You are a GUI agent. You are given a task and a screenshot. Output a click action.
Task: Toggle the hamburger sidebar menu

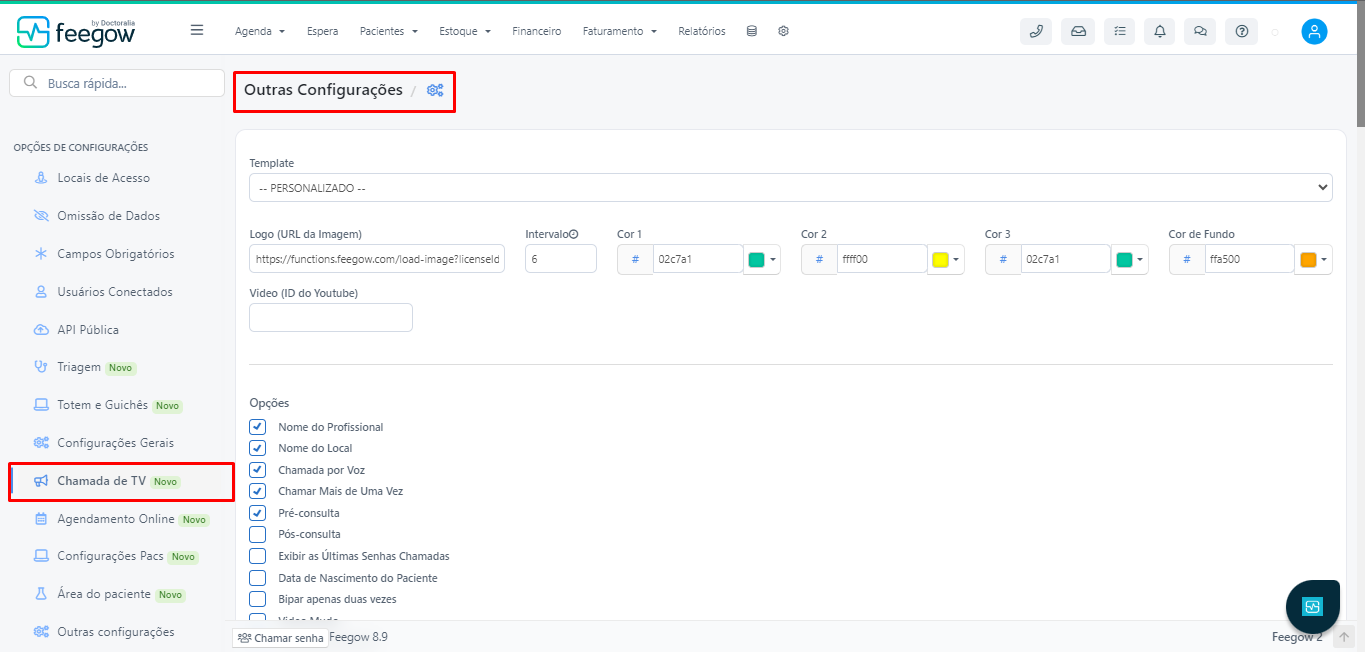tap(197, 30)
